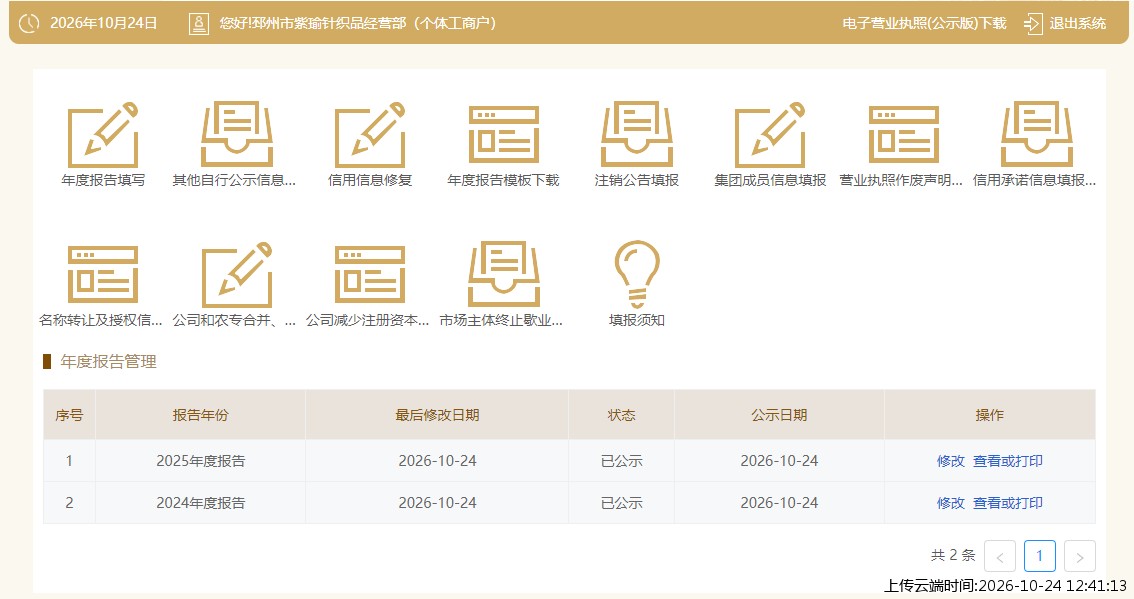This screenshot has width=1134, height=599.
Task: Click the 状态 column header
Action: [x=621, y=415]
